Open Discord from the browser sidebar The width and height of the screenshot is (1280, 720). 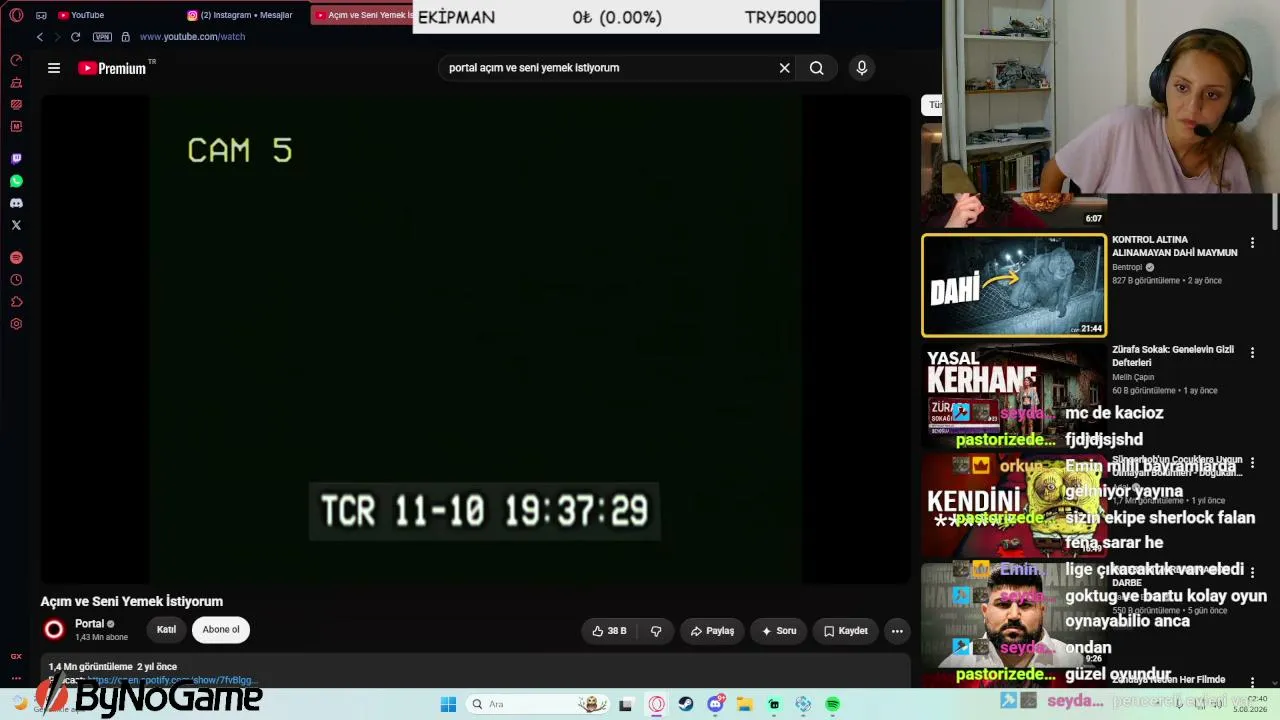[x=16, y=203]
